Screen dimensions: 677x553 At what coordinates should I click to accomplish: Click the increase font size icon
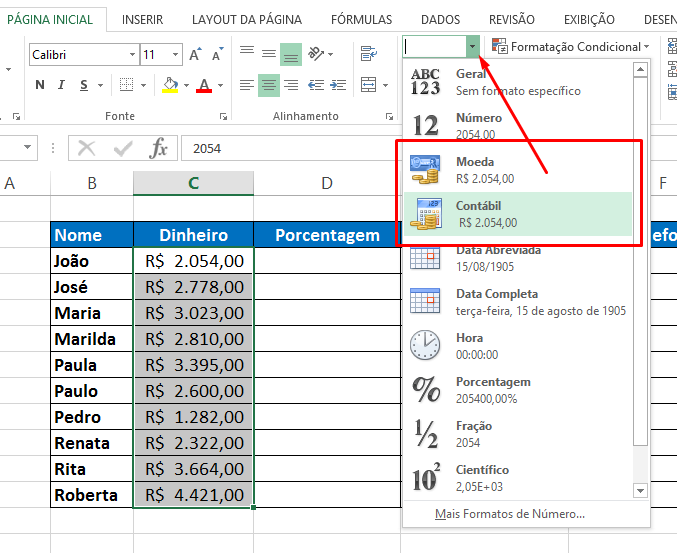(x=195, y=55)
